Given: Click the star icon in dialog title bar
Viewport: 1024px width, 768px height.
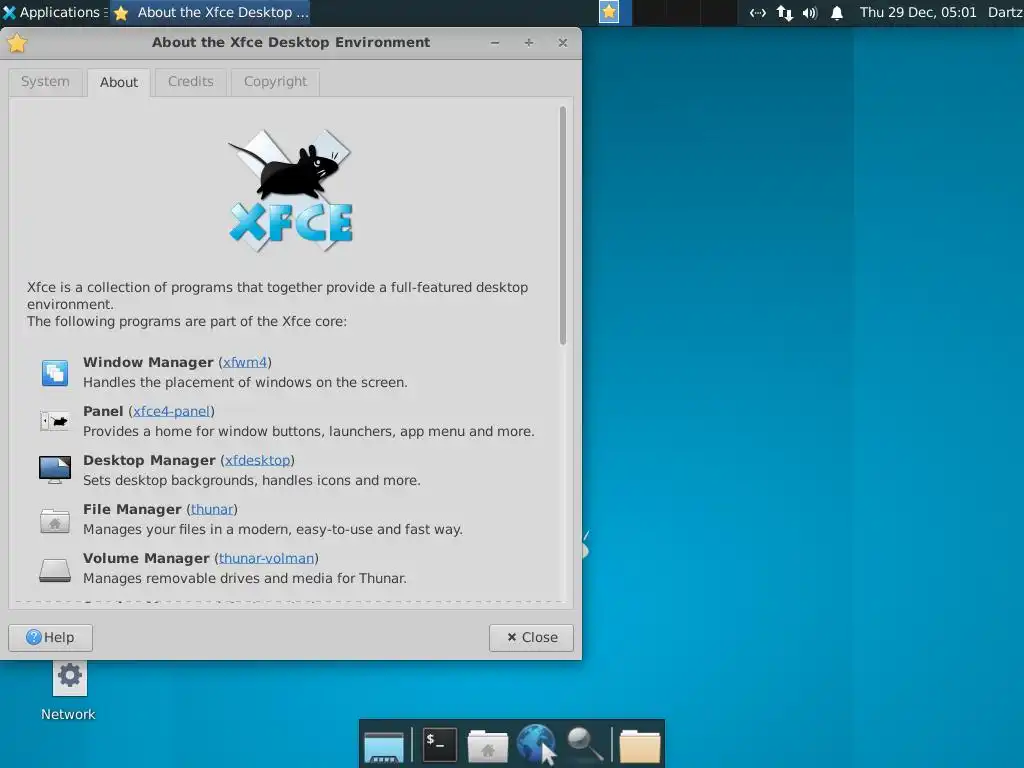Looking at the screenshot, I should pos(17,43).
